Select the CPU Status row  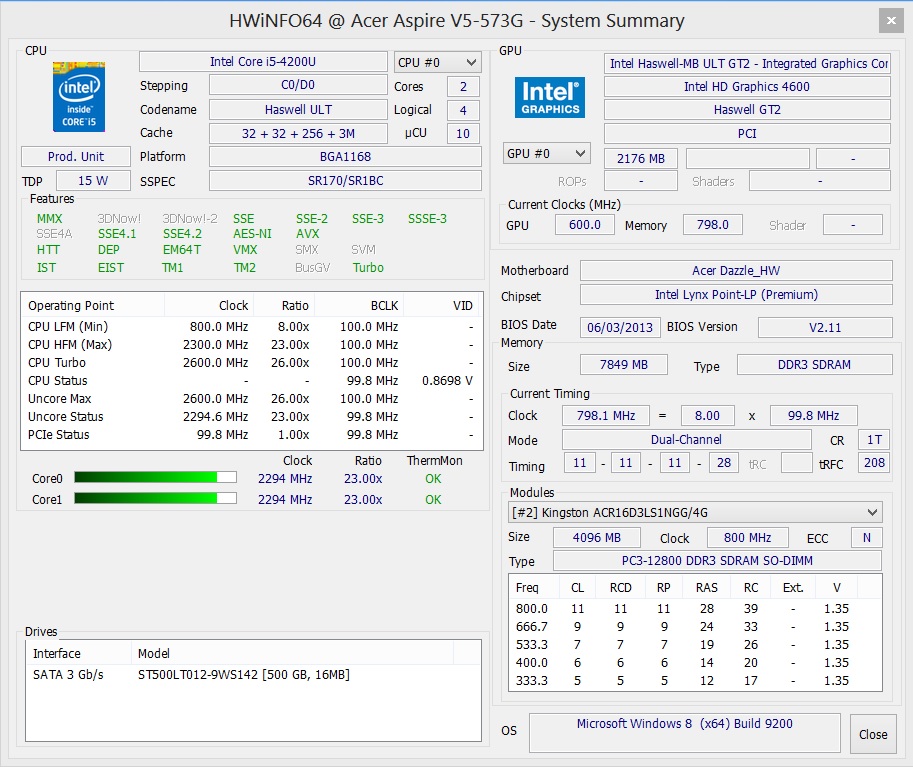point(252,380)
